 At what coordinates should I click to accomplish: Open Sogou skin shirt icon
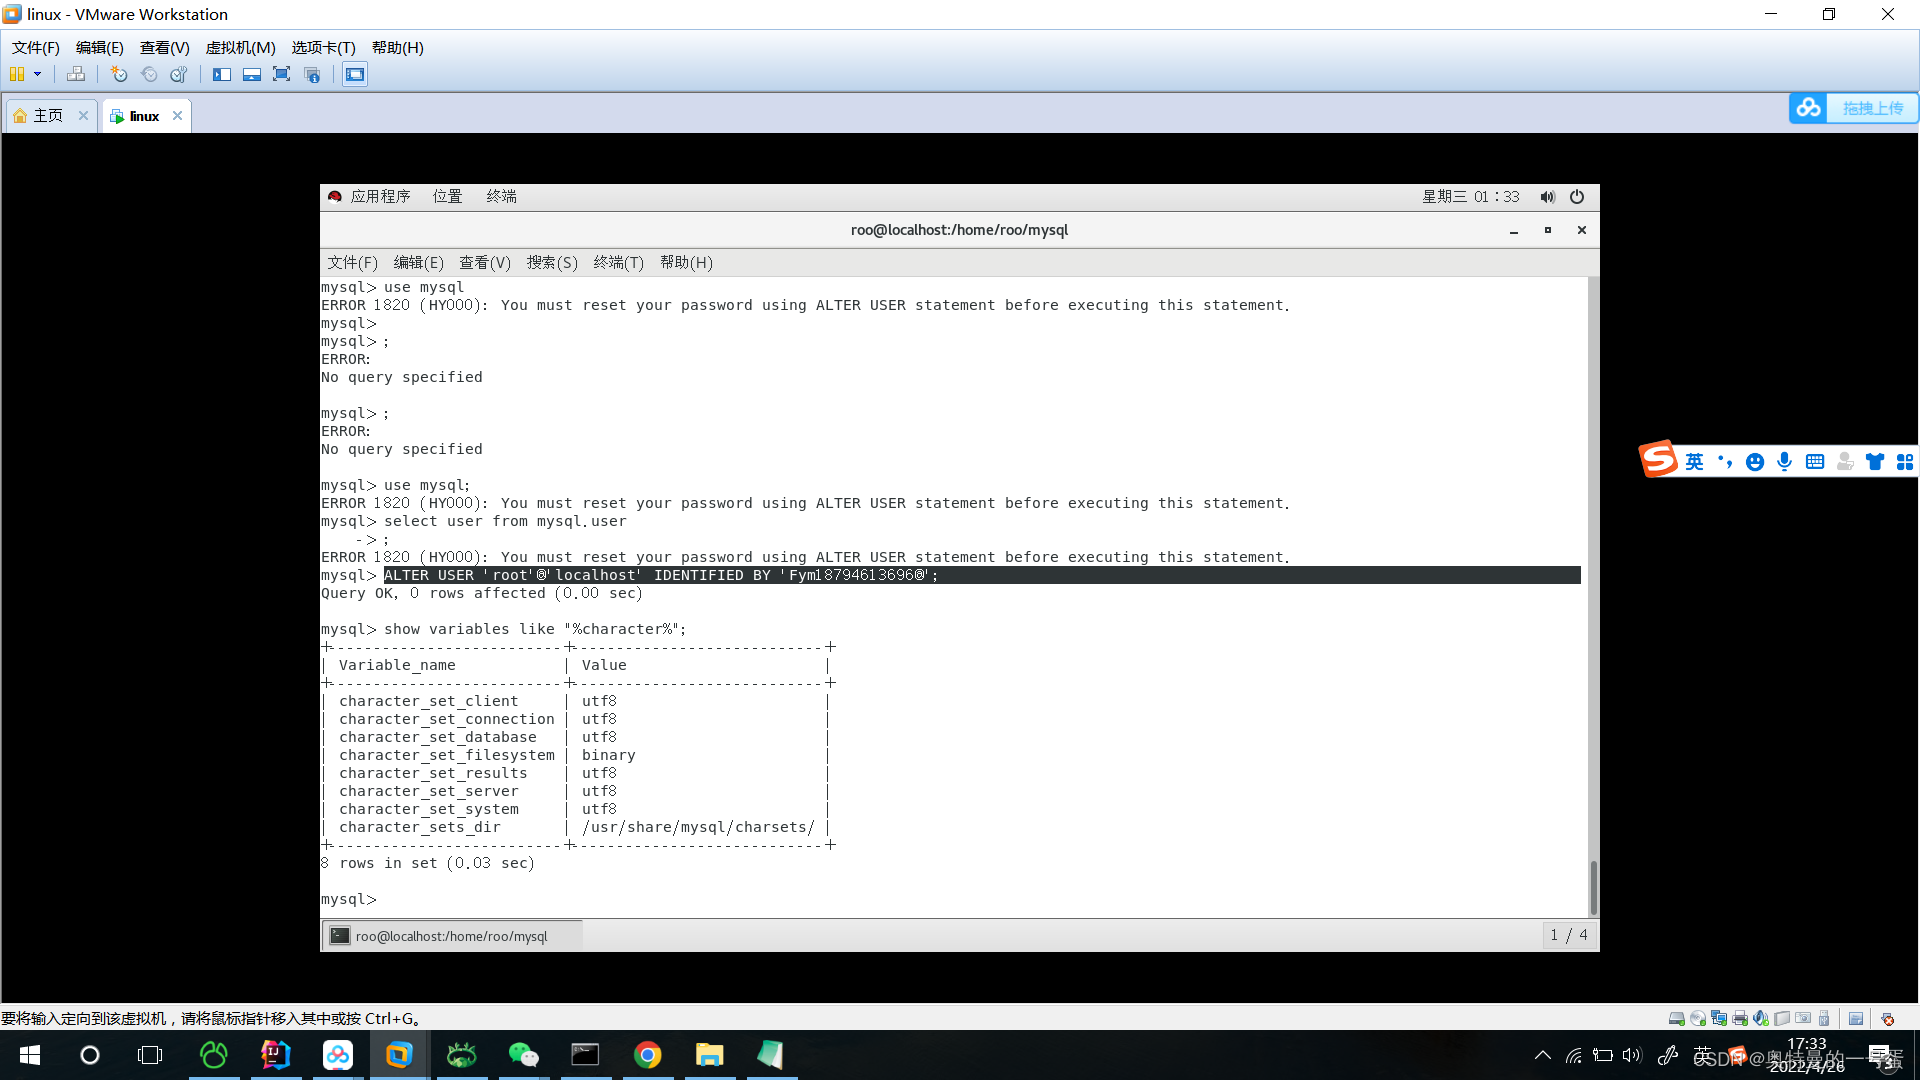click(1875, 461)
